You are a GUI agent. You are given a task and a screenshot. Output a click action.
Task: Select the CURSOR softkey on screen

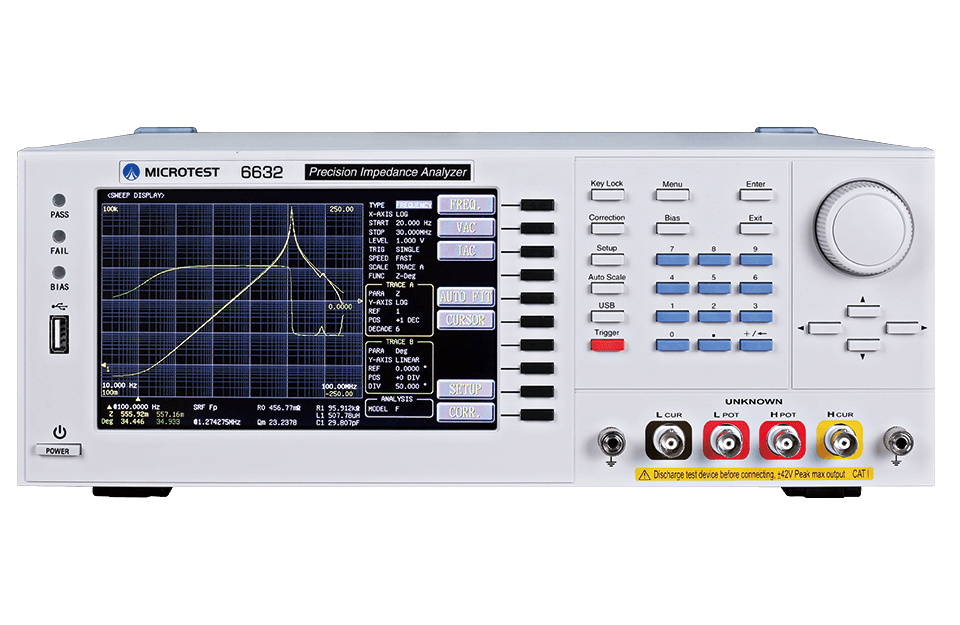point(466,320)
